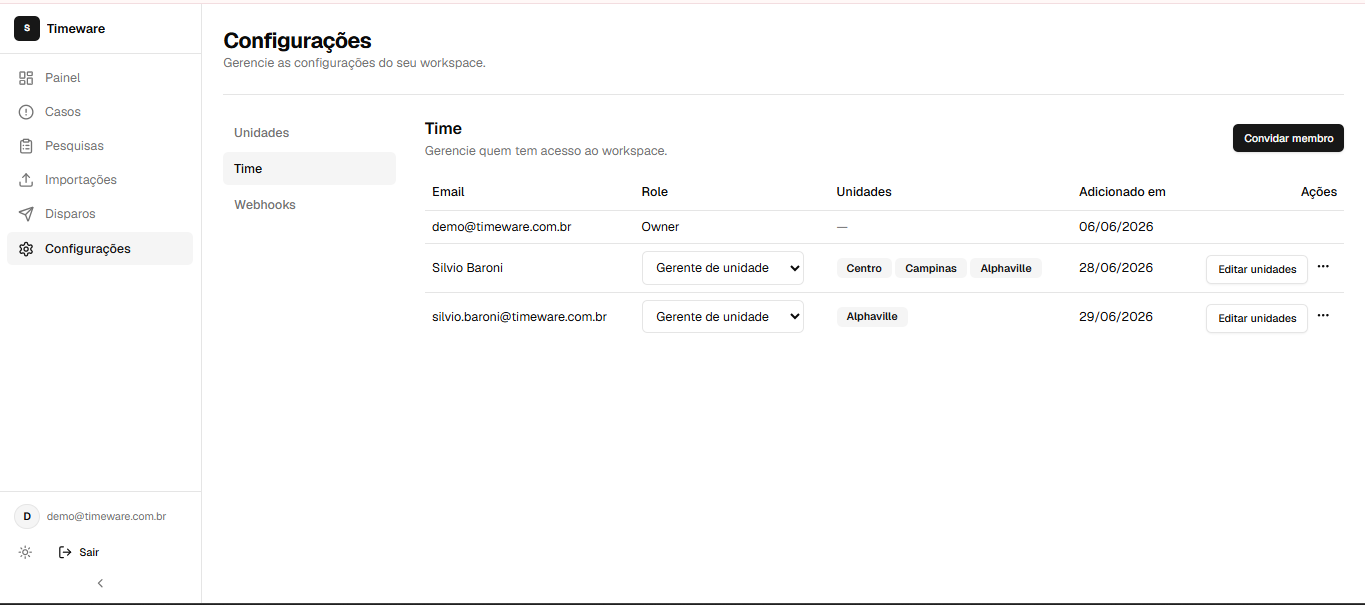Click the date 06/06/2026
Image resolution: width=1365 pixels, height=605 pixels.
click(x=1116, y=227)
